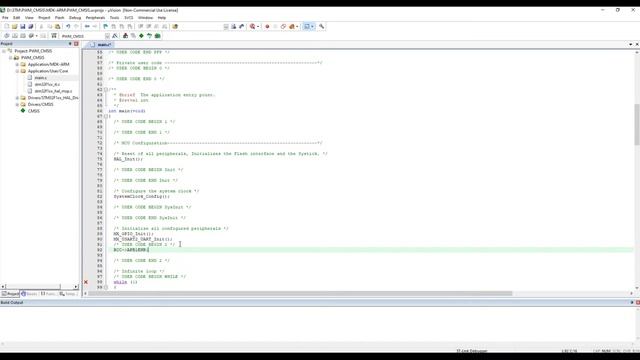This screenshot has width=640, height=360.
Task: Insert a breakpoint with the red dot icon
Action: click(x=267, y=27)
